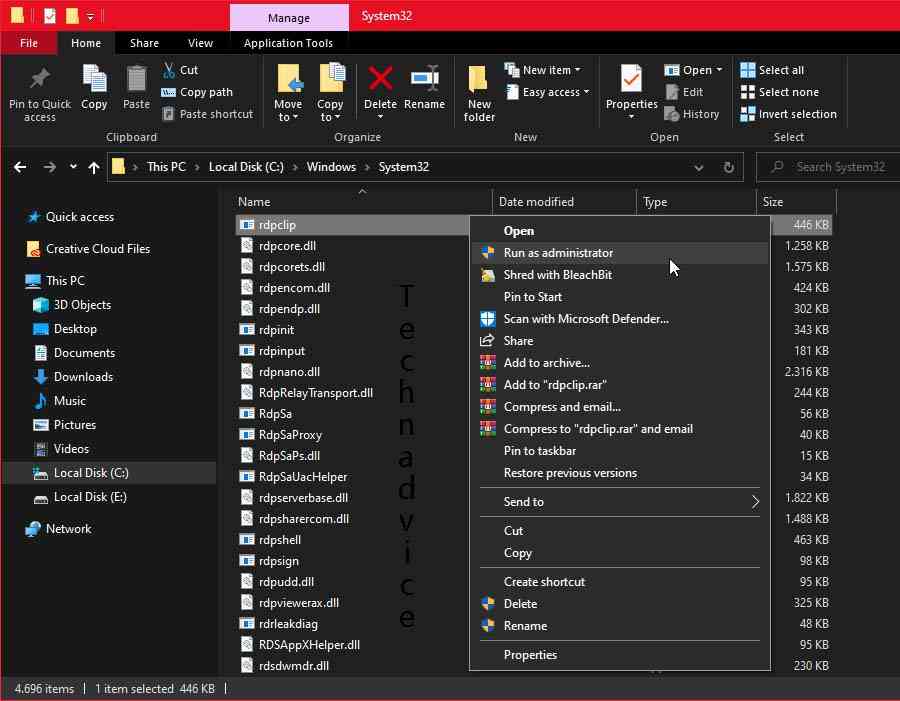
Task: Click the Pin to Quick access icon
Action: [40, 79]
